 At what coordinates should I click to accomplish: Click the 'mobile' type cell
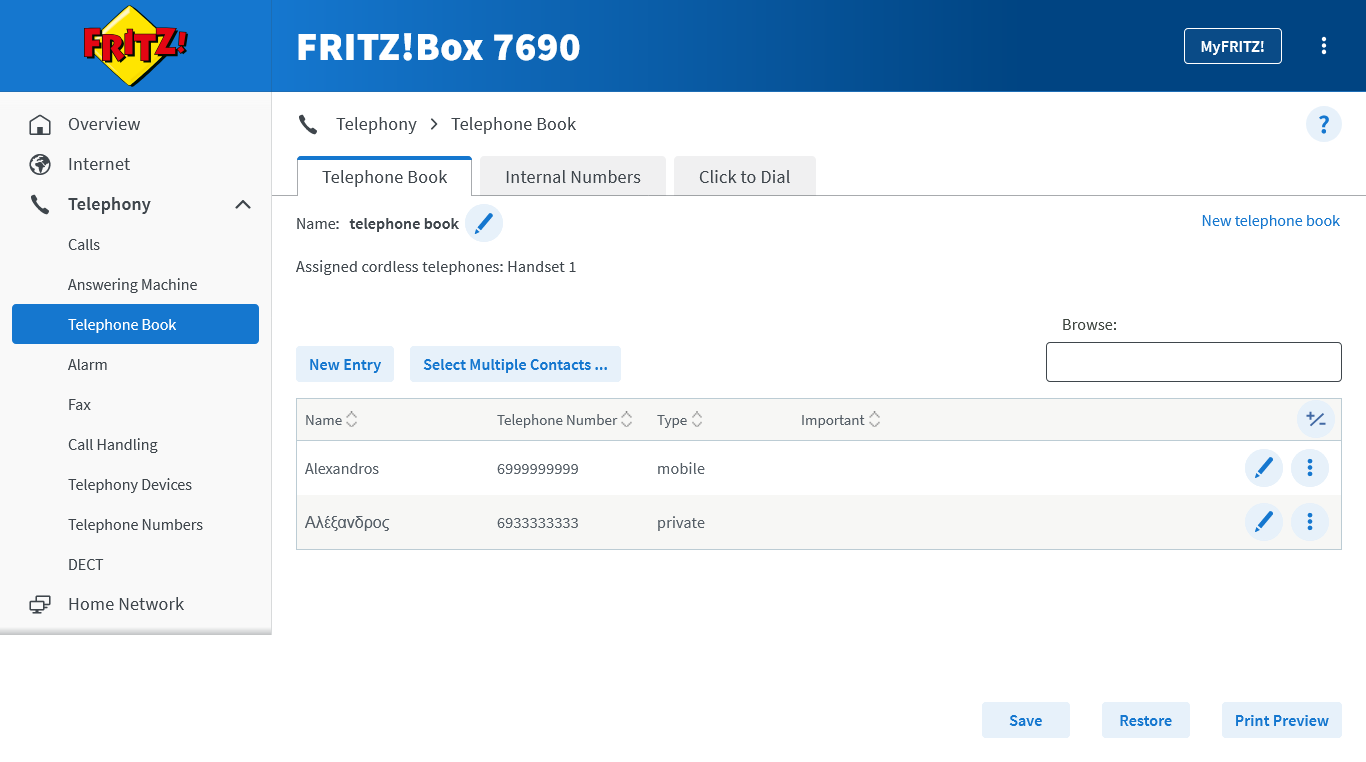681,468
